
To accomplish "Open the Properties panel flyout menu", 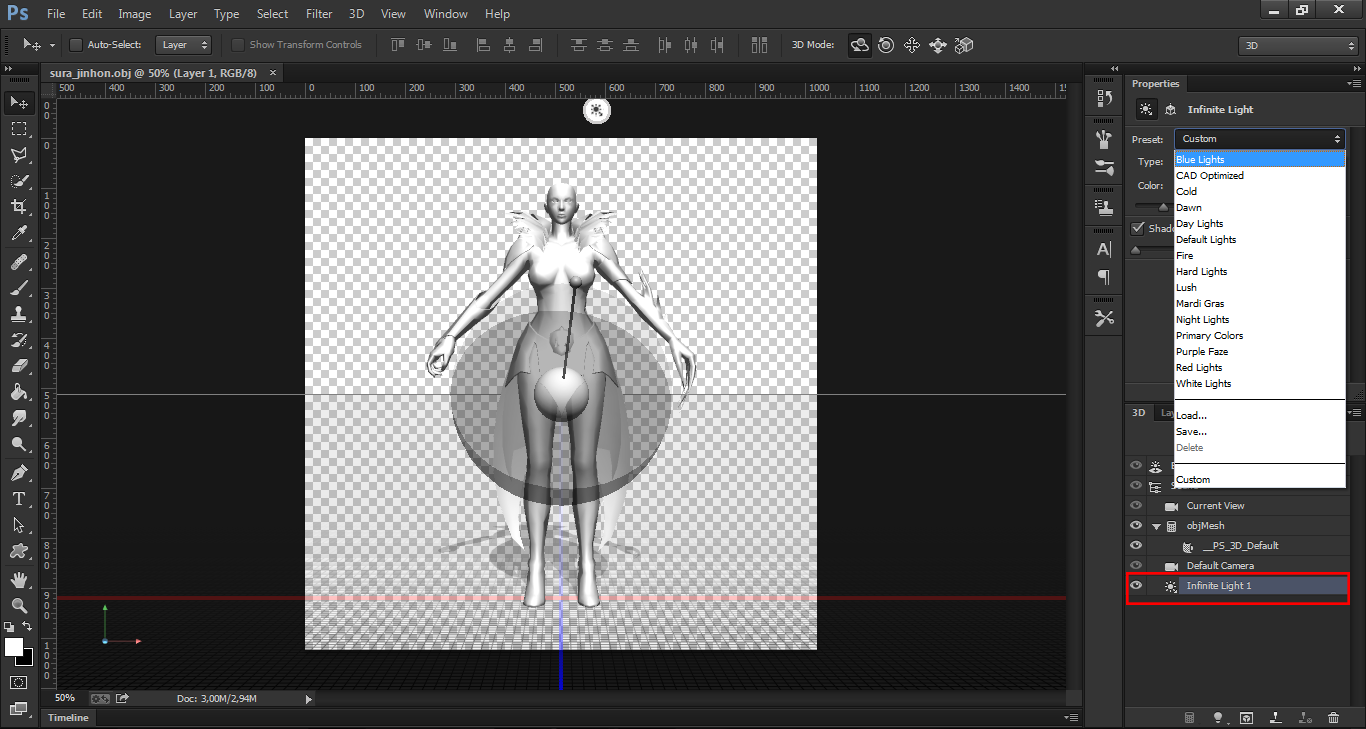I will pos(1353,84).
